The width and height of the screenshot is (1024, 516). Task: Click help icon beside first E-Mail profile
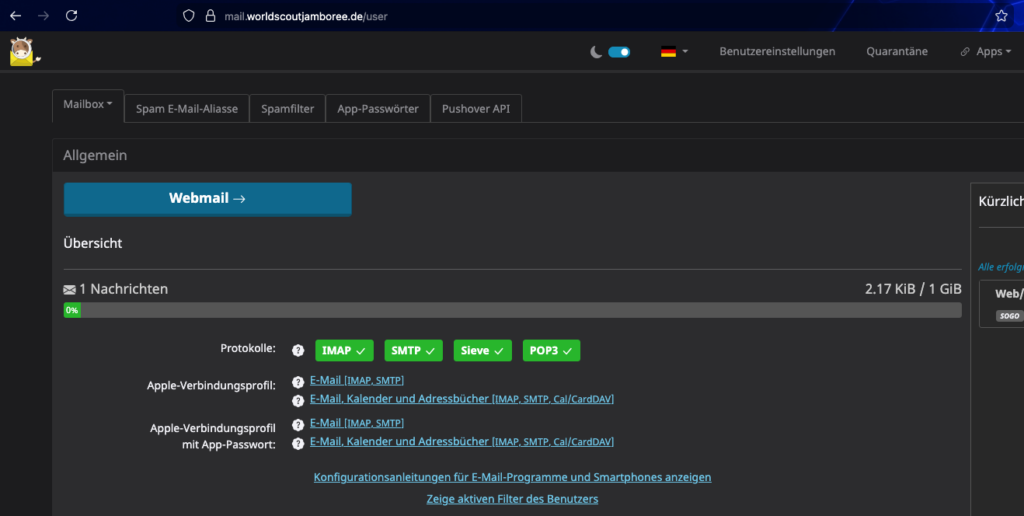pyautogui.click(x=297, y=381)
